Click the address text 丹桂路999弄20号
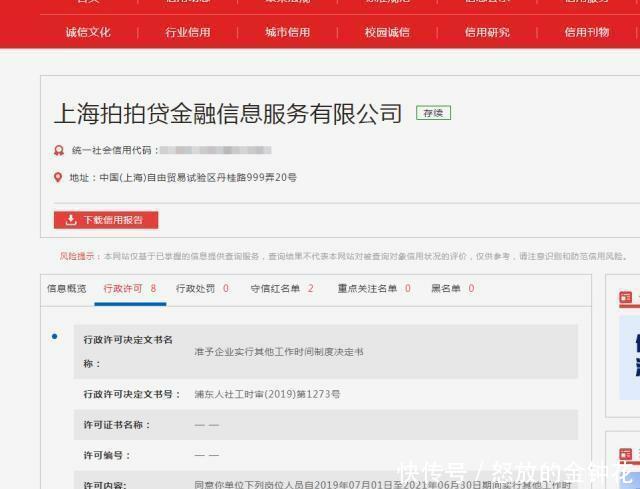Image resolution: width=640 pixels, height=489 pixels. click(257, 178)
